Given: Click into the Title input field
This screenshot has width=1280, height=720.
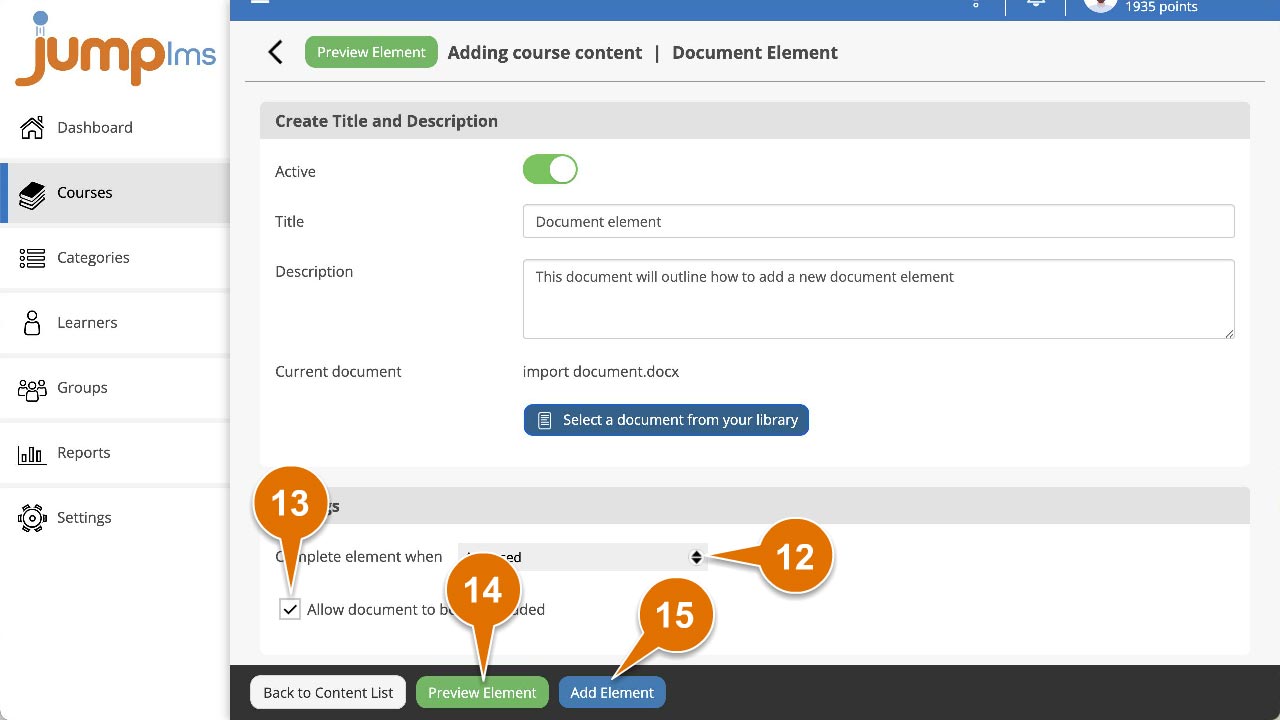Looking at the screenshot, I should pos(878,221).
